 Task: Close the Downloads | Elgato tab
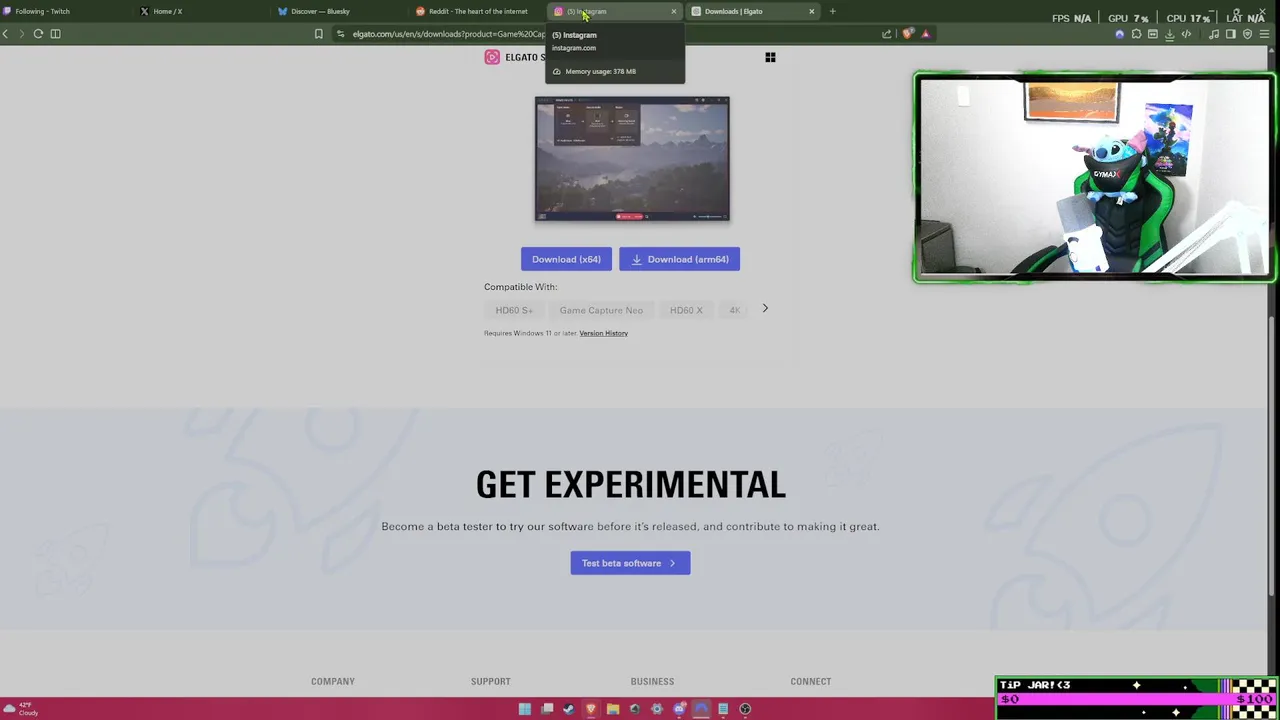tap(811, 11)
